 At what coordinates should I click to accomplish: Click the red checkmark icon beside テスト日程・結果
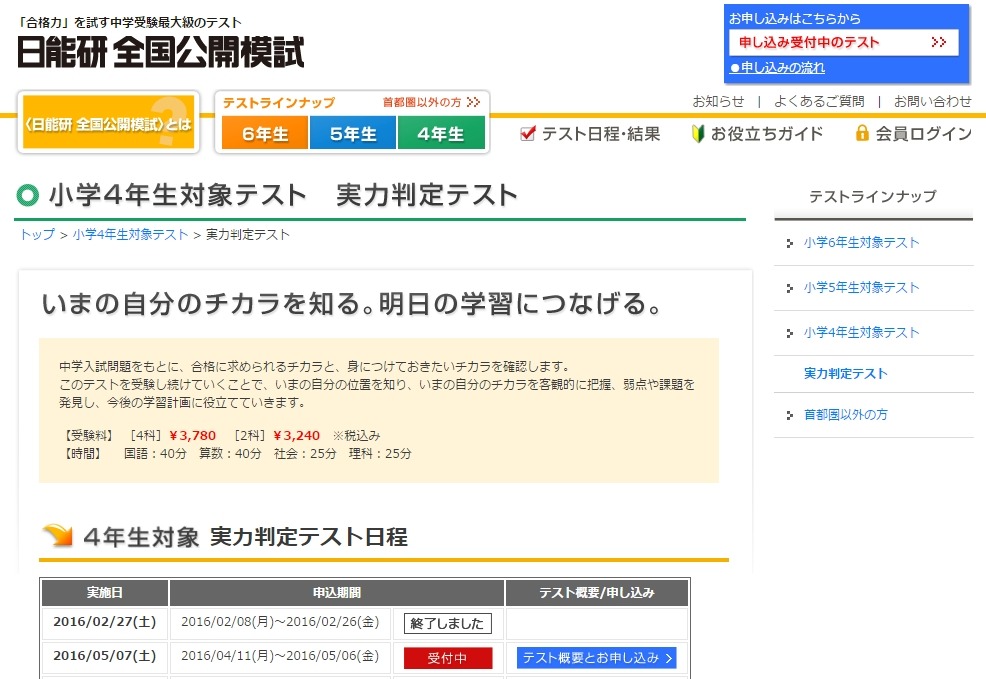(528, 133)
